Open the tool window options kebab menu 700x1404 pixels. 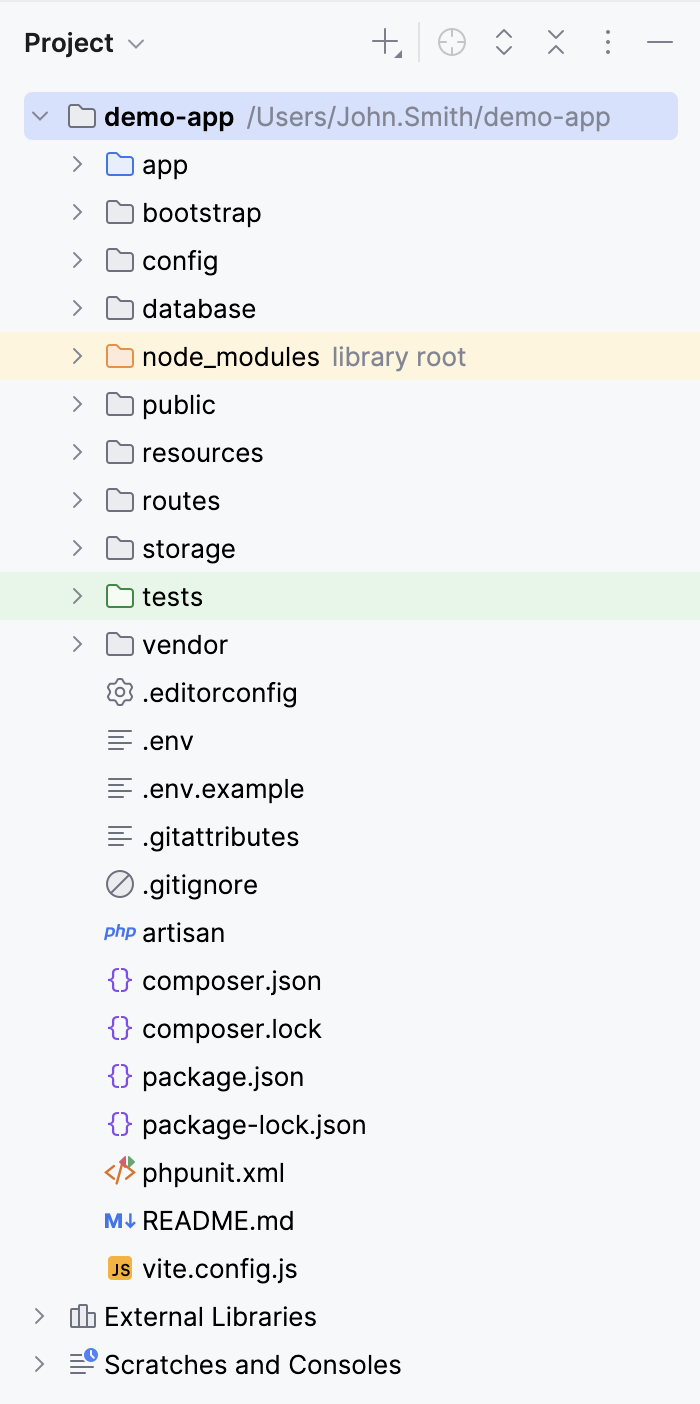click(608, 42)
